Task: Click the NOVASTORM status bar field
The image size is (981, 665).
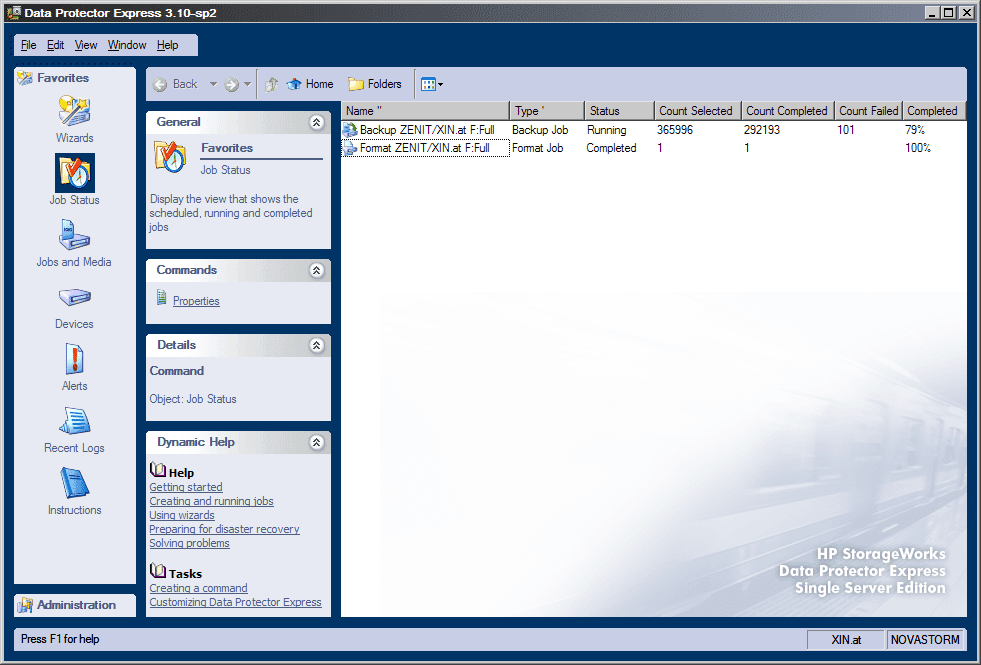Action: tap(925, 639)
